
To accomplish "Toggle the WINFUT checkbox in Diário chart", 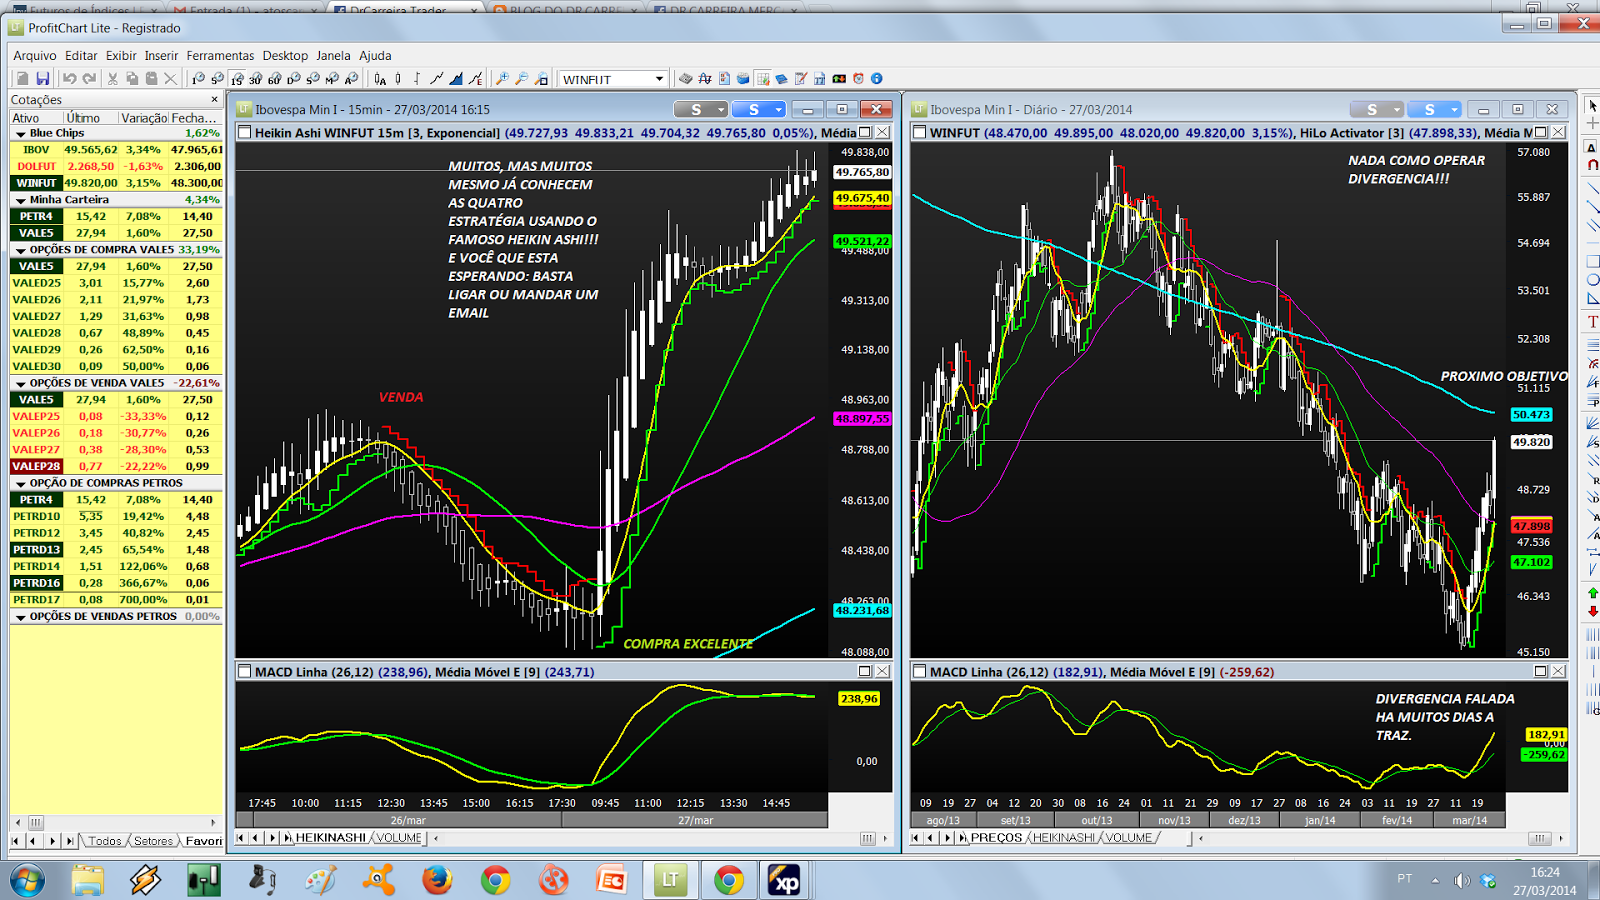I will click(919, 132).
